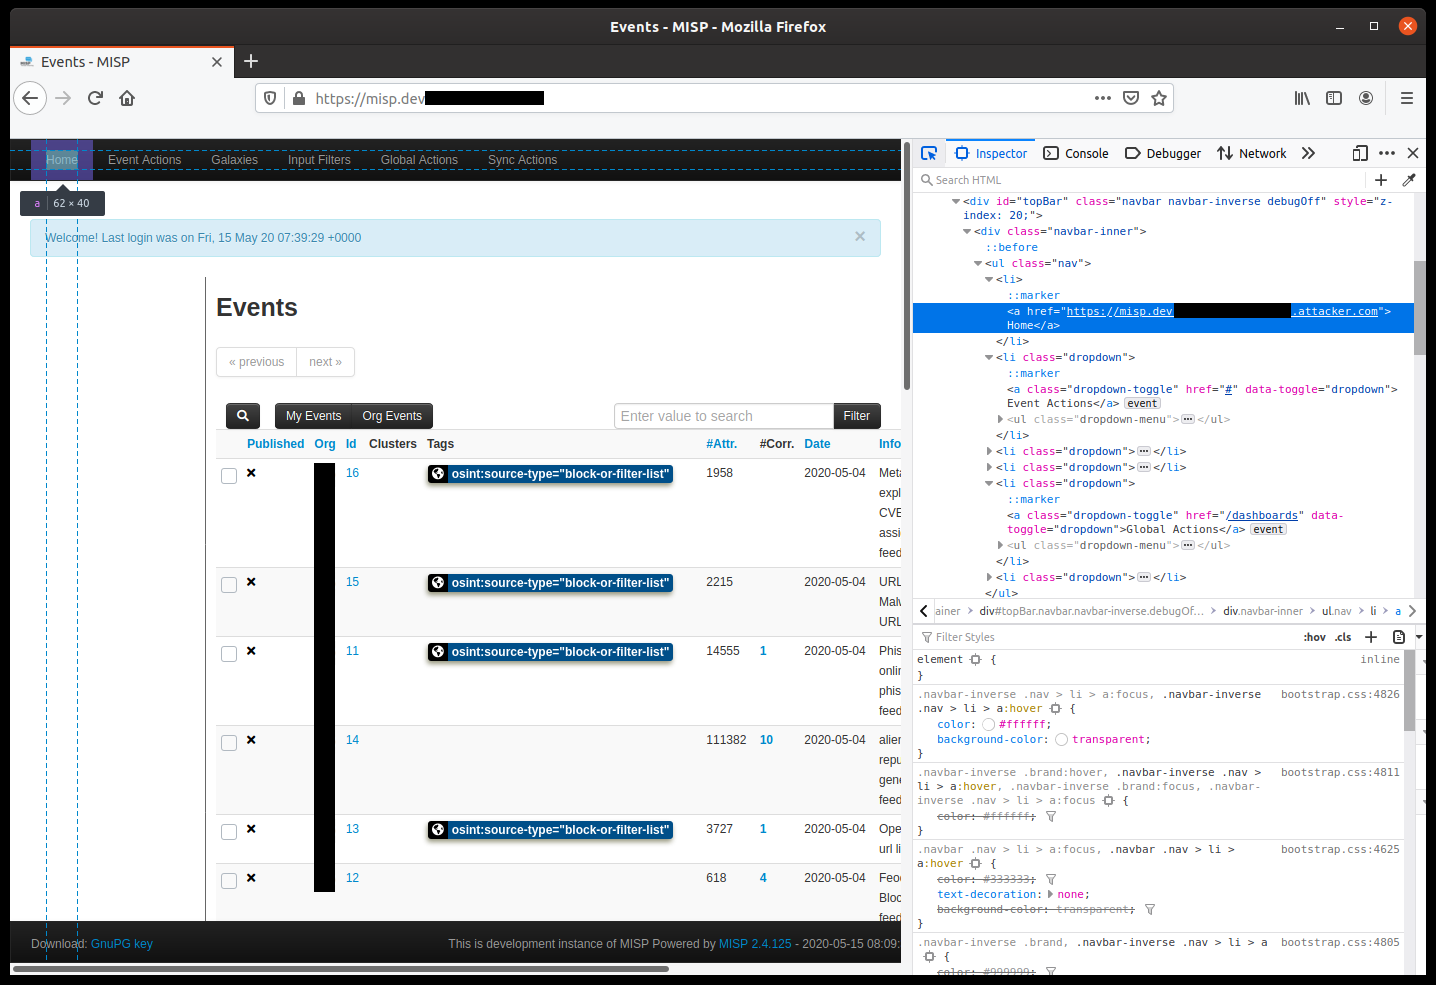Viewport: 1436px width, 985px height.
Task: Save page to Pocket
Action: coord(1131,98)
